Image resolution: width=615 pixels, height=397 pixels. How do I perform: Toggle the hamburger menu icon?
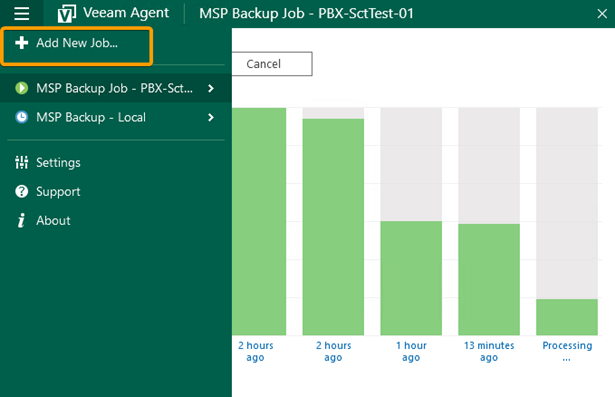[22, 14]
